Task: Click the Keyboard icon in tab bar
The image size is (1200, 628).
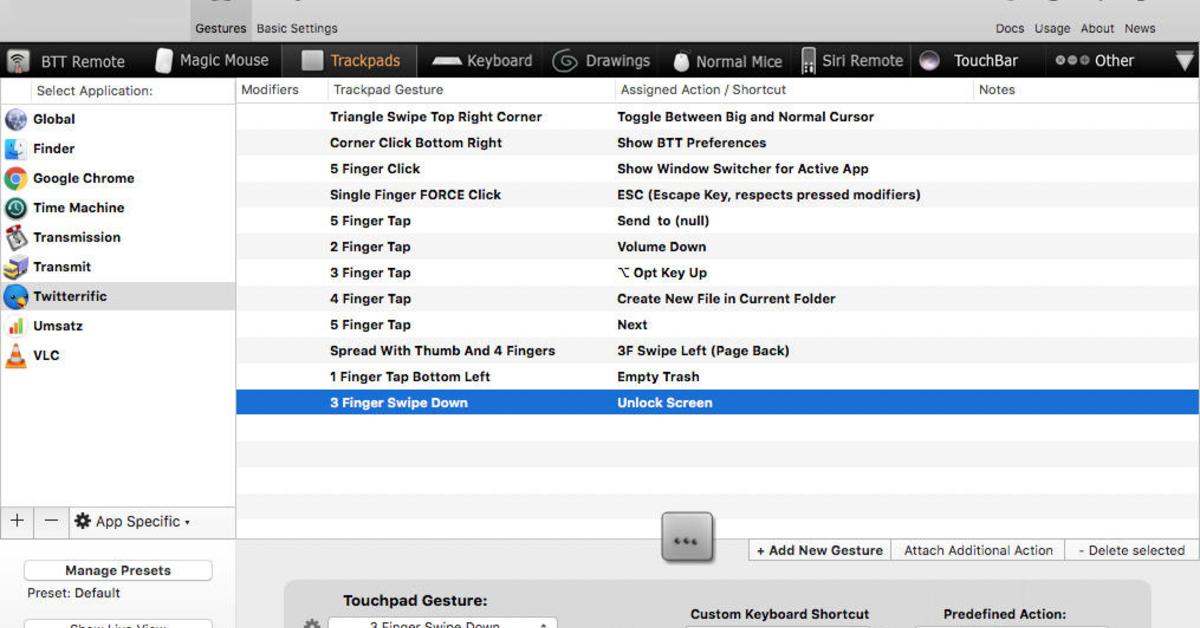Action: 446,62
